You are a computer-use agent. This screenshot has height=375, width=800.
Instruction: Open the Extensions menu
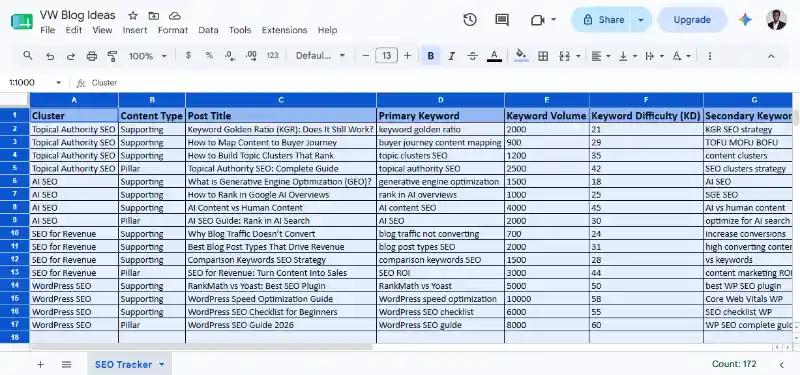pos(284,30)
